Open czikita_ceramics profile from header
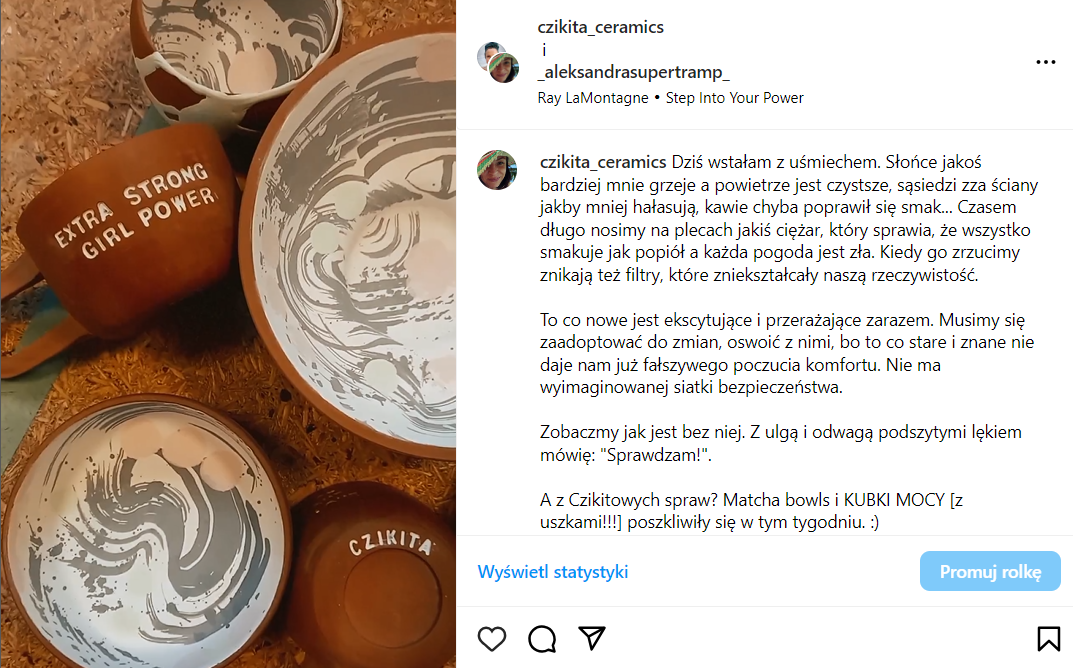 point(600,27)
